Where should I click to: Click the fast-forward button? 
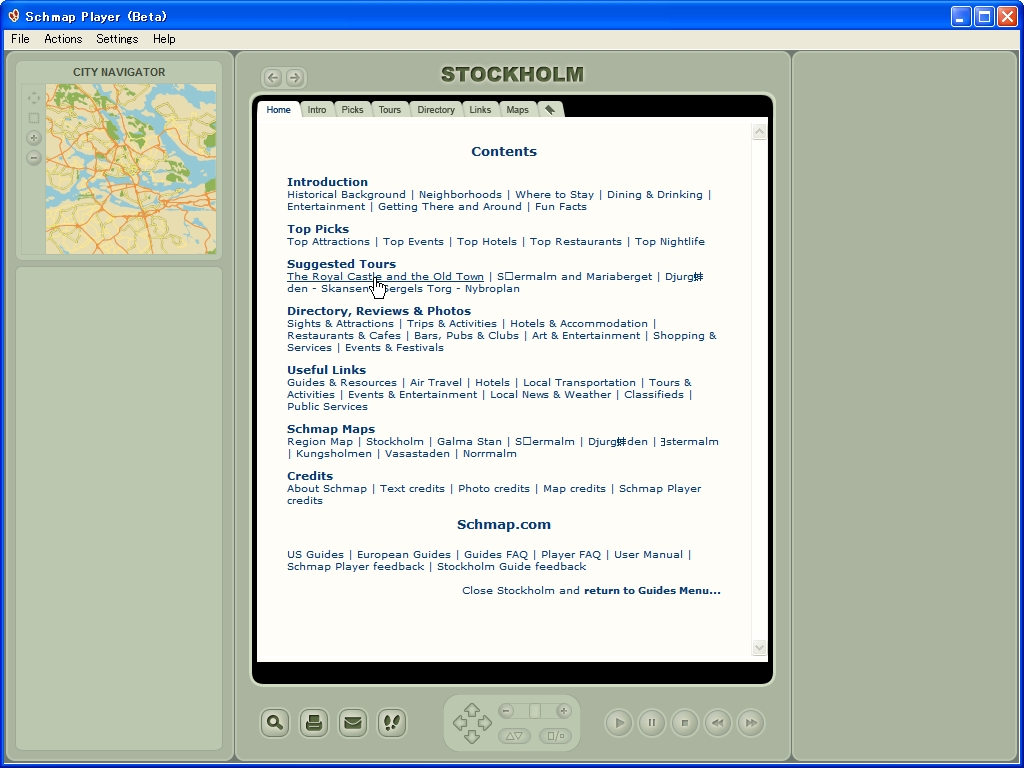tap(751, 723)
